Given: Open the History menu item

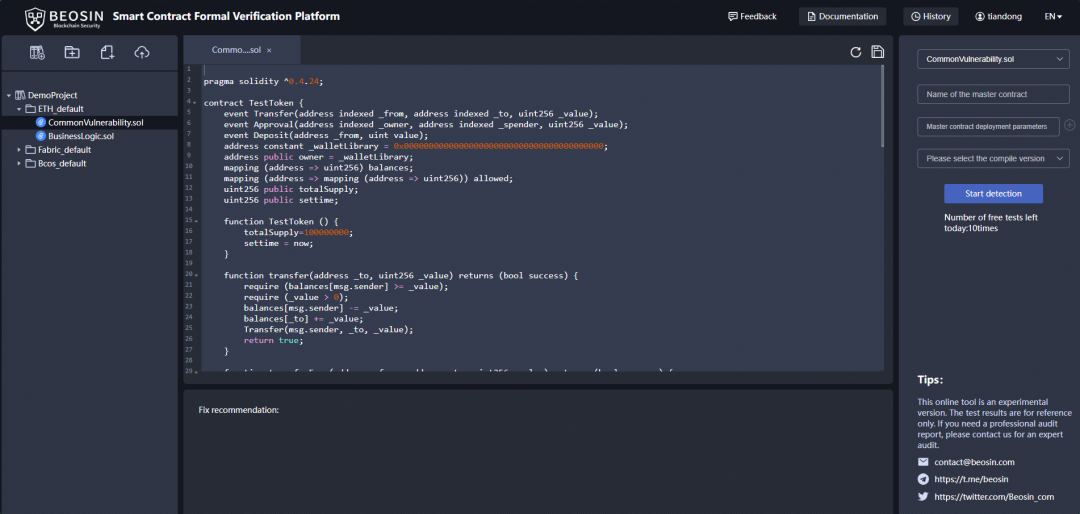Looking at the screenshot, I should tap(930, 17).
